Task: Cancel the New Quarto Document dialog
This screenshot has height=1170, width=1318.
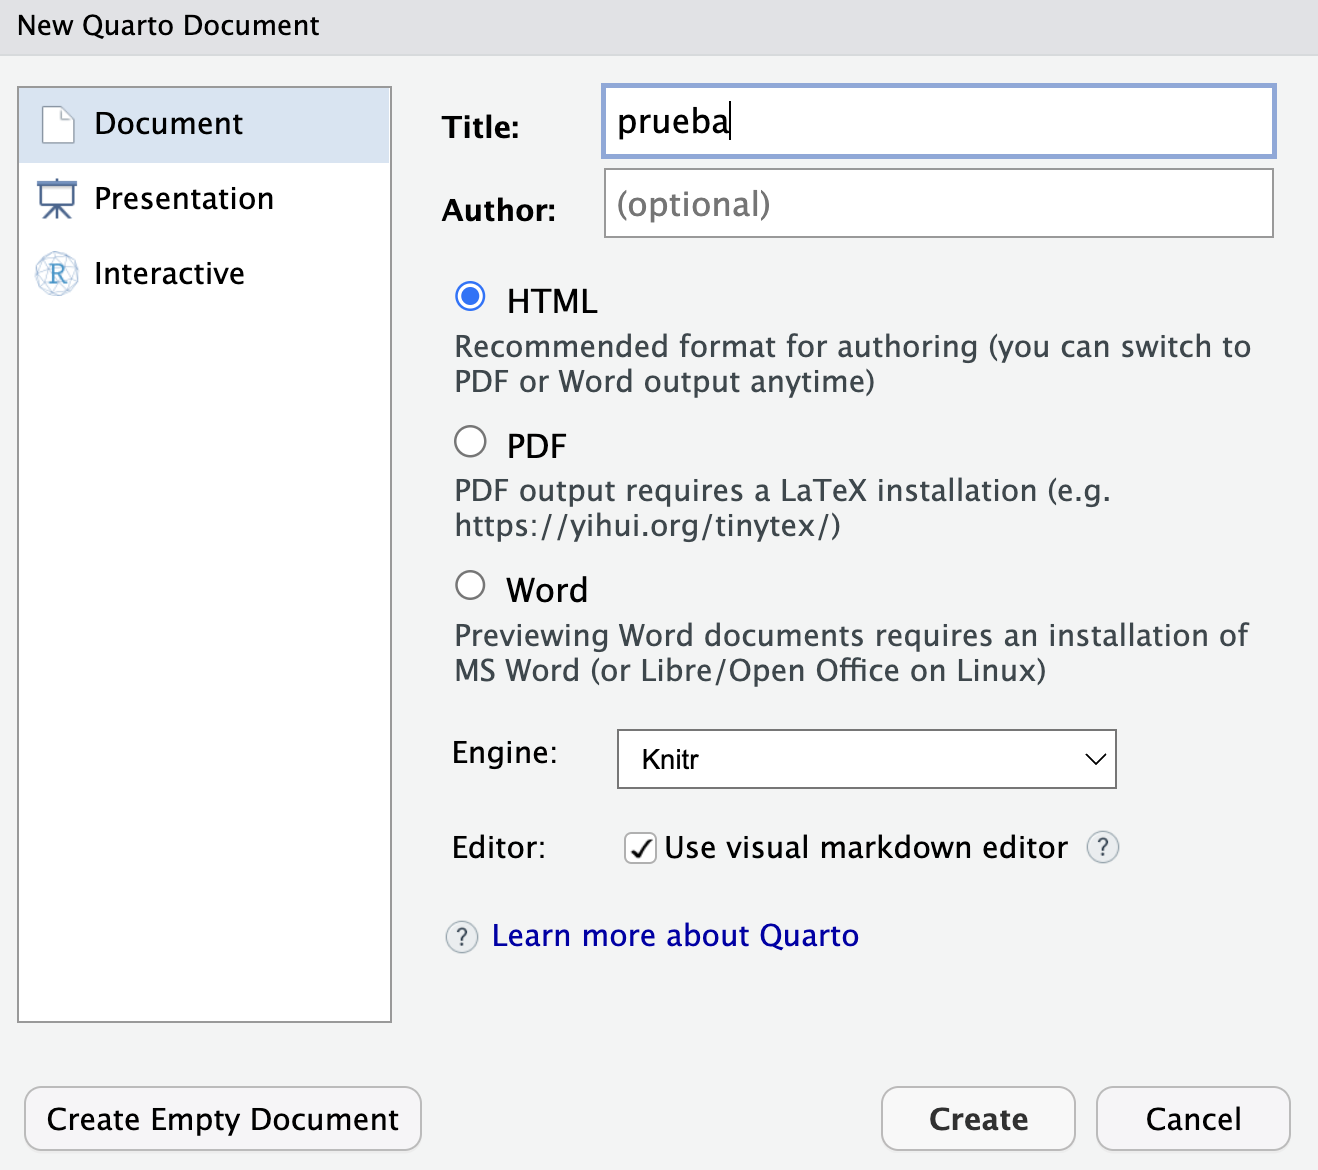Action: point(1192,1119)
